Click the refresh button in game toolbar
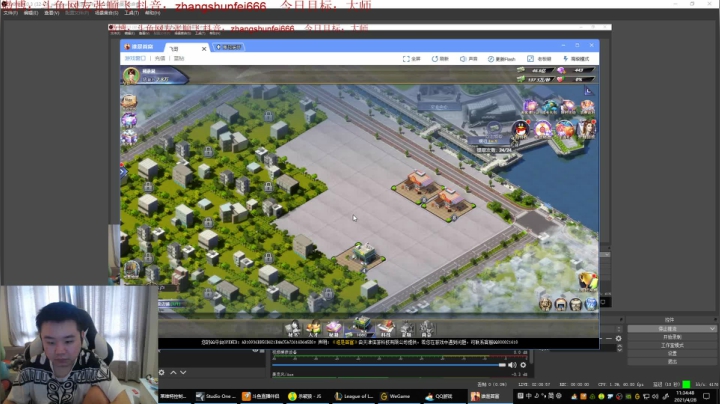Screen dimensions: 720x404 pyautogui.click(x=440, y=59)
